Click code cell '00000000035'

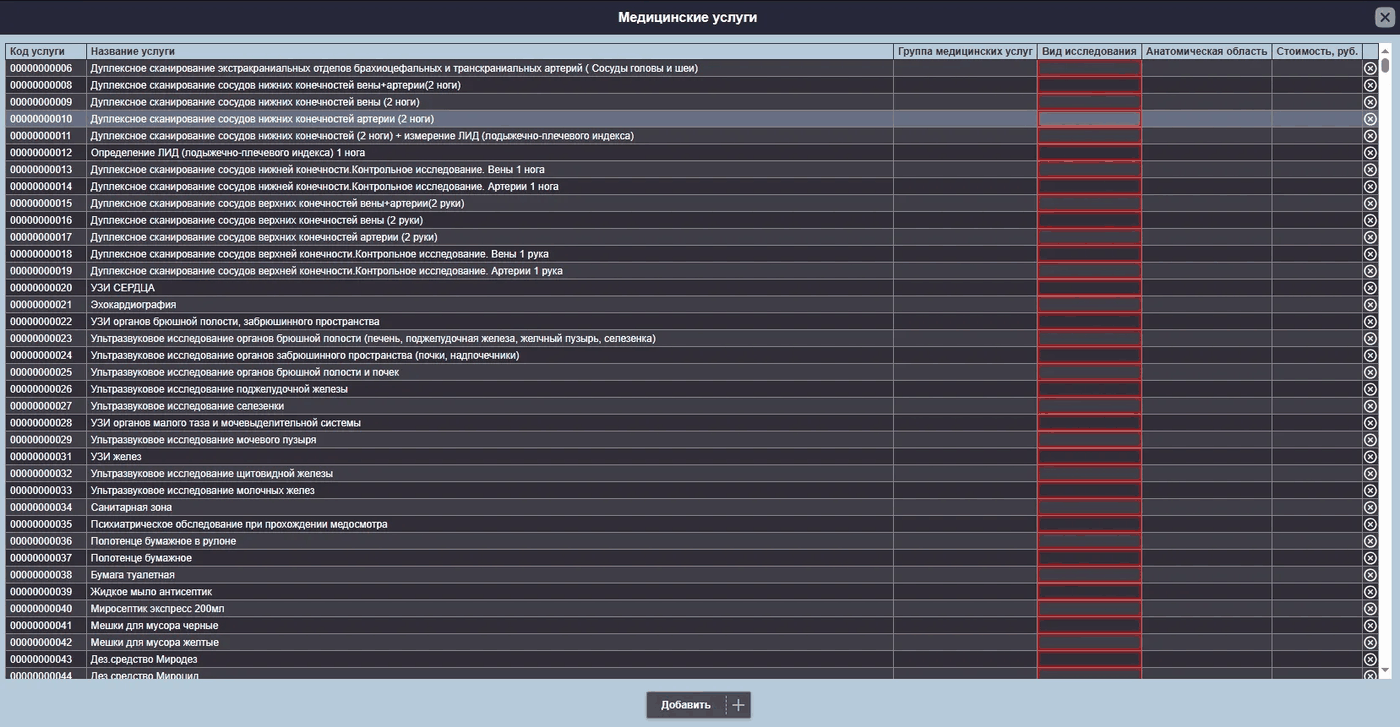[46, 524]
